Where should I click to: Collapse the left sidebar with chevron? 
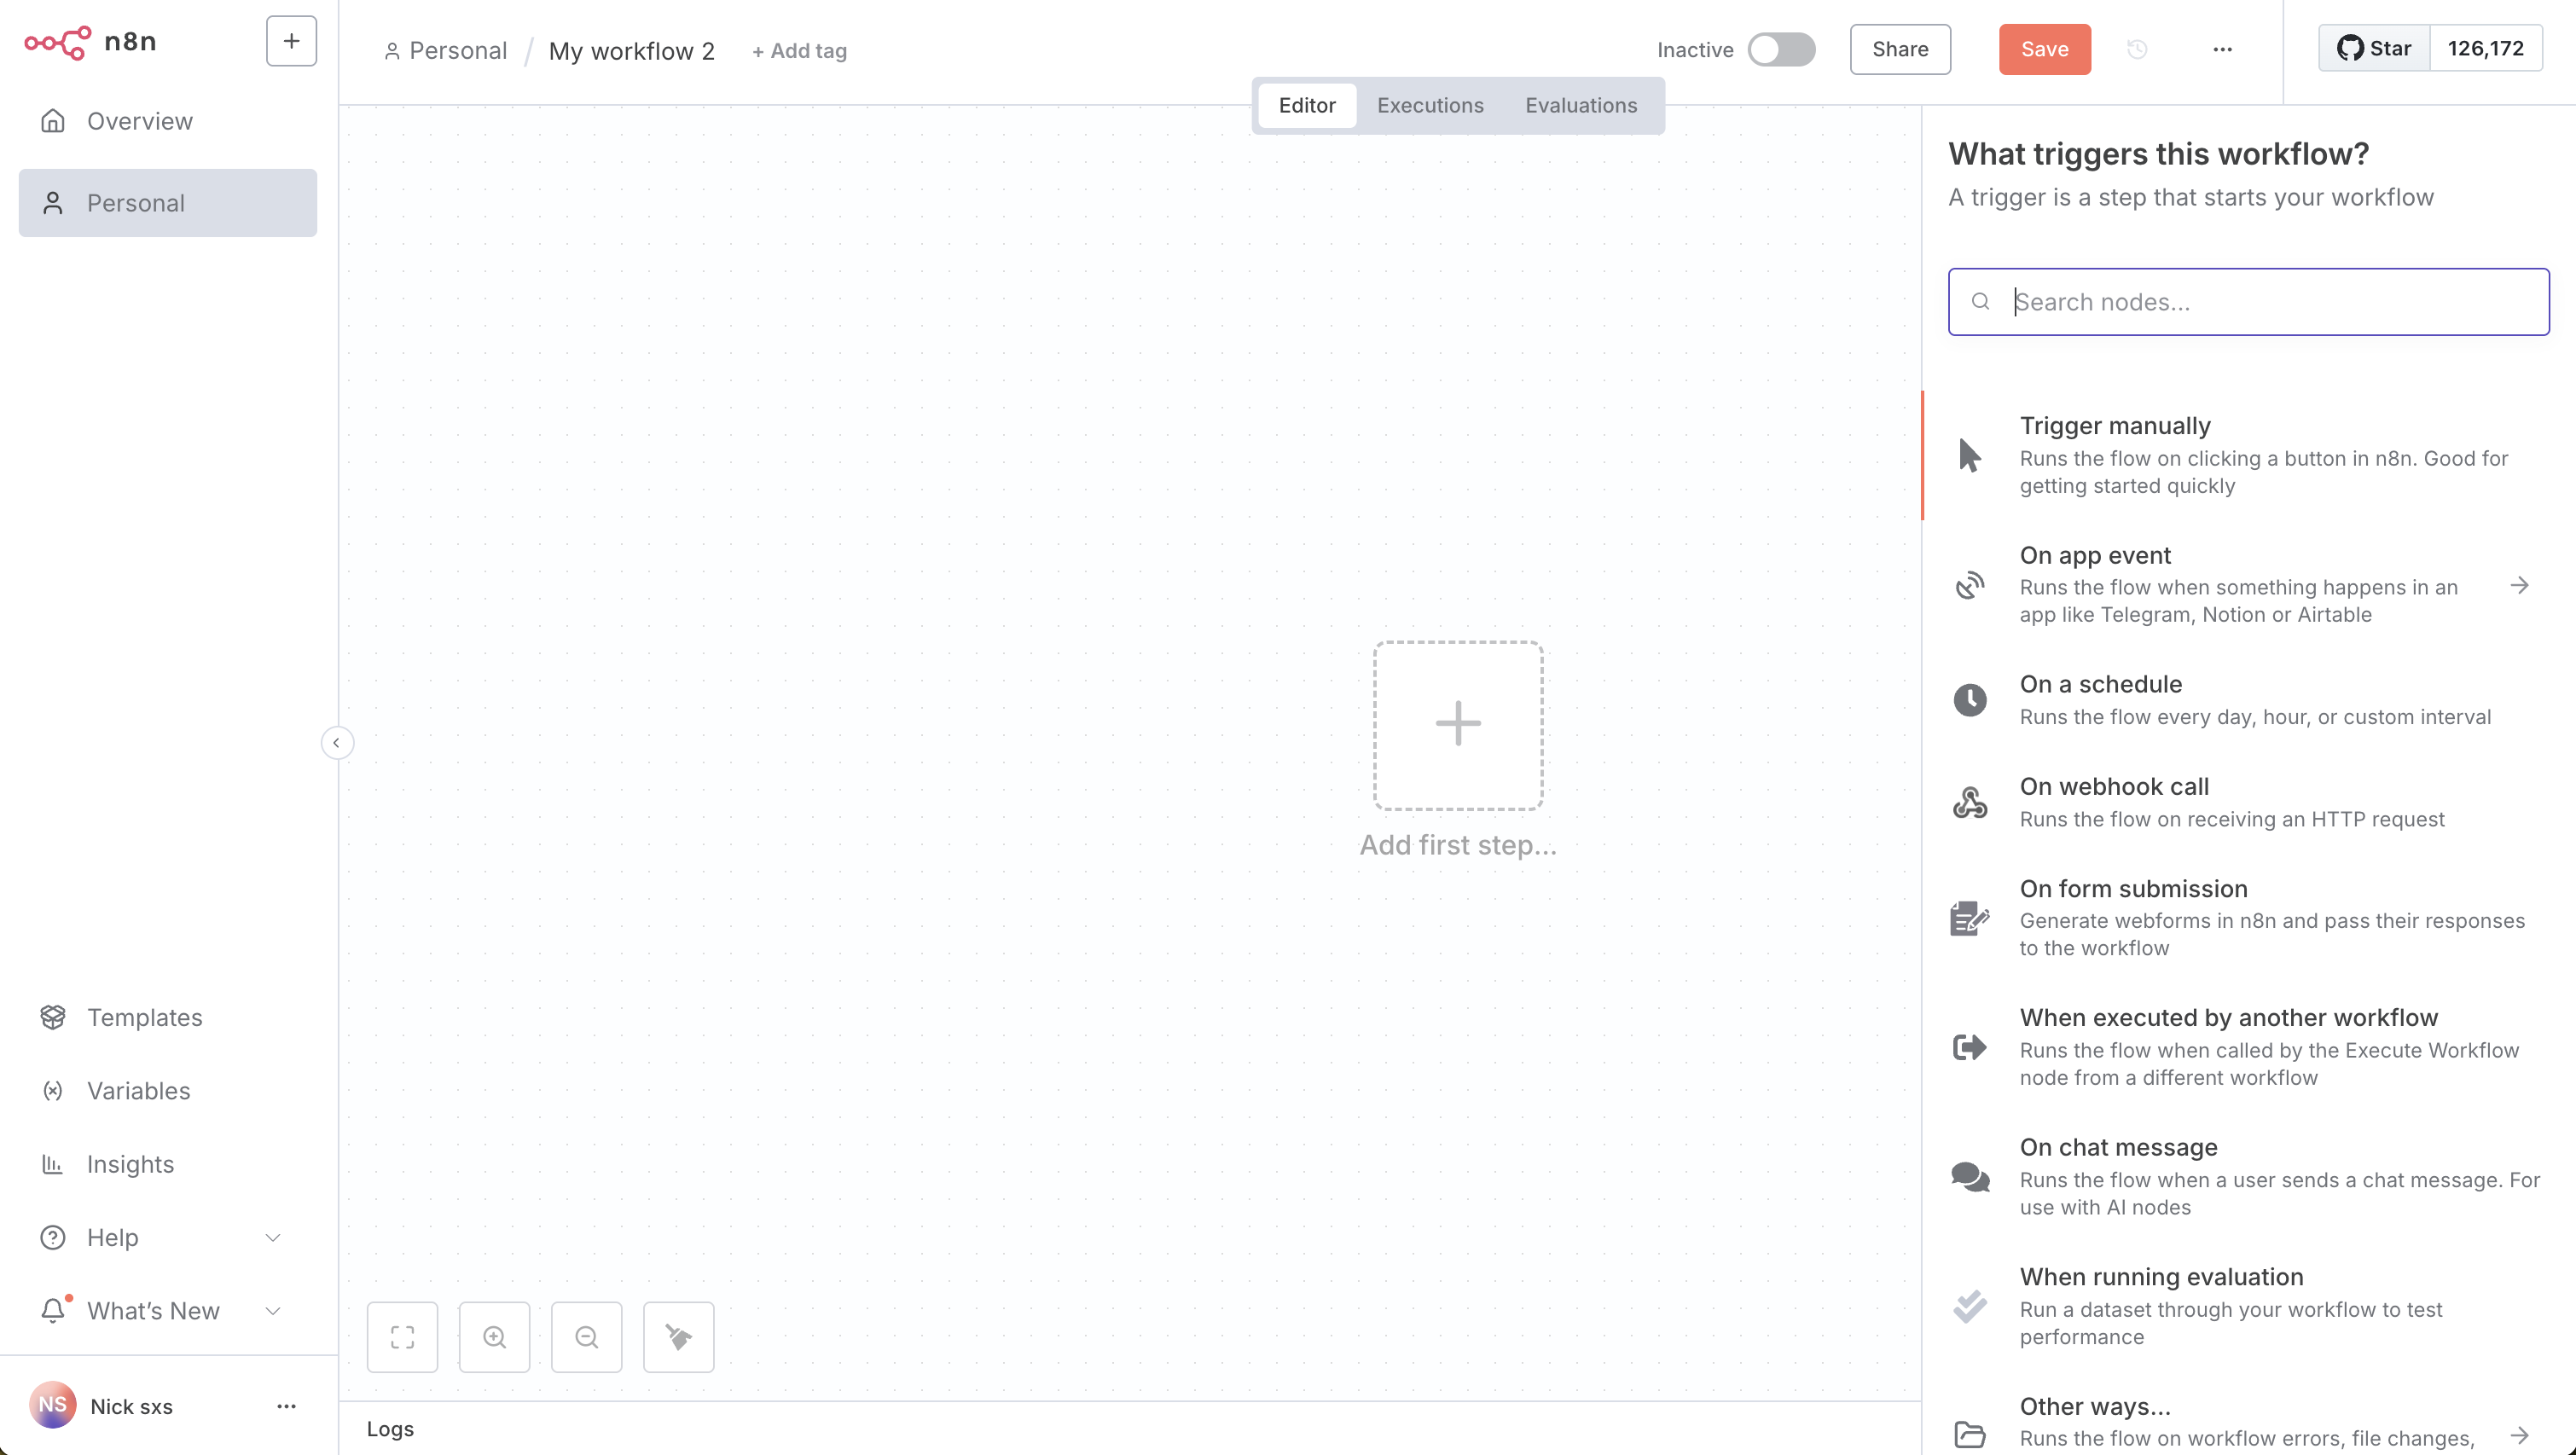tap(337, 742)
